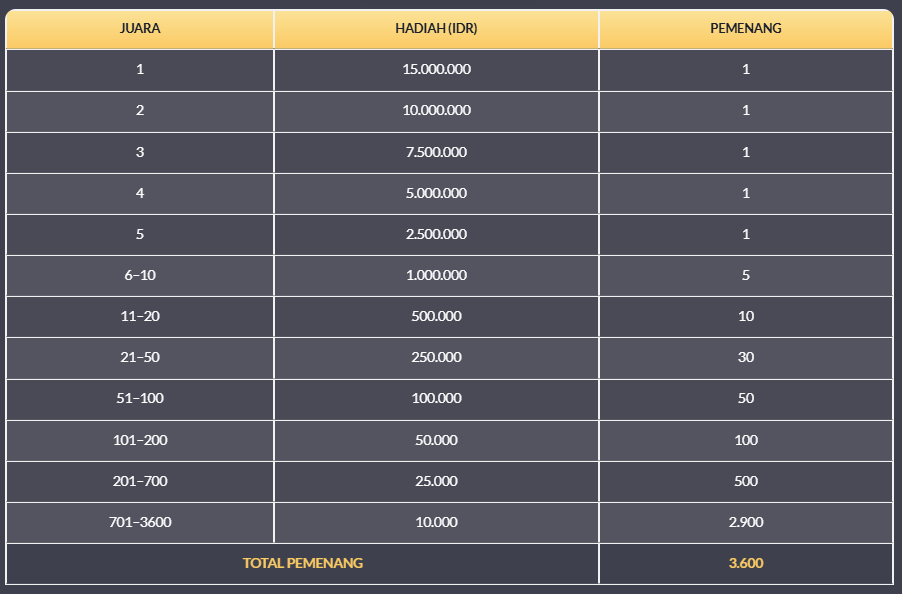Click the HADIAH (IDR) column header
This screenshot has width=902, height=594.
click(x=436, y=28)
